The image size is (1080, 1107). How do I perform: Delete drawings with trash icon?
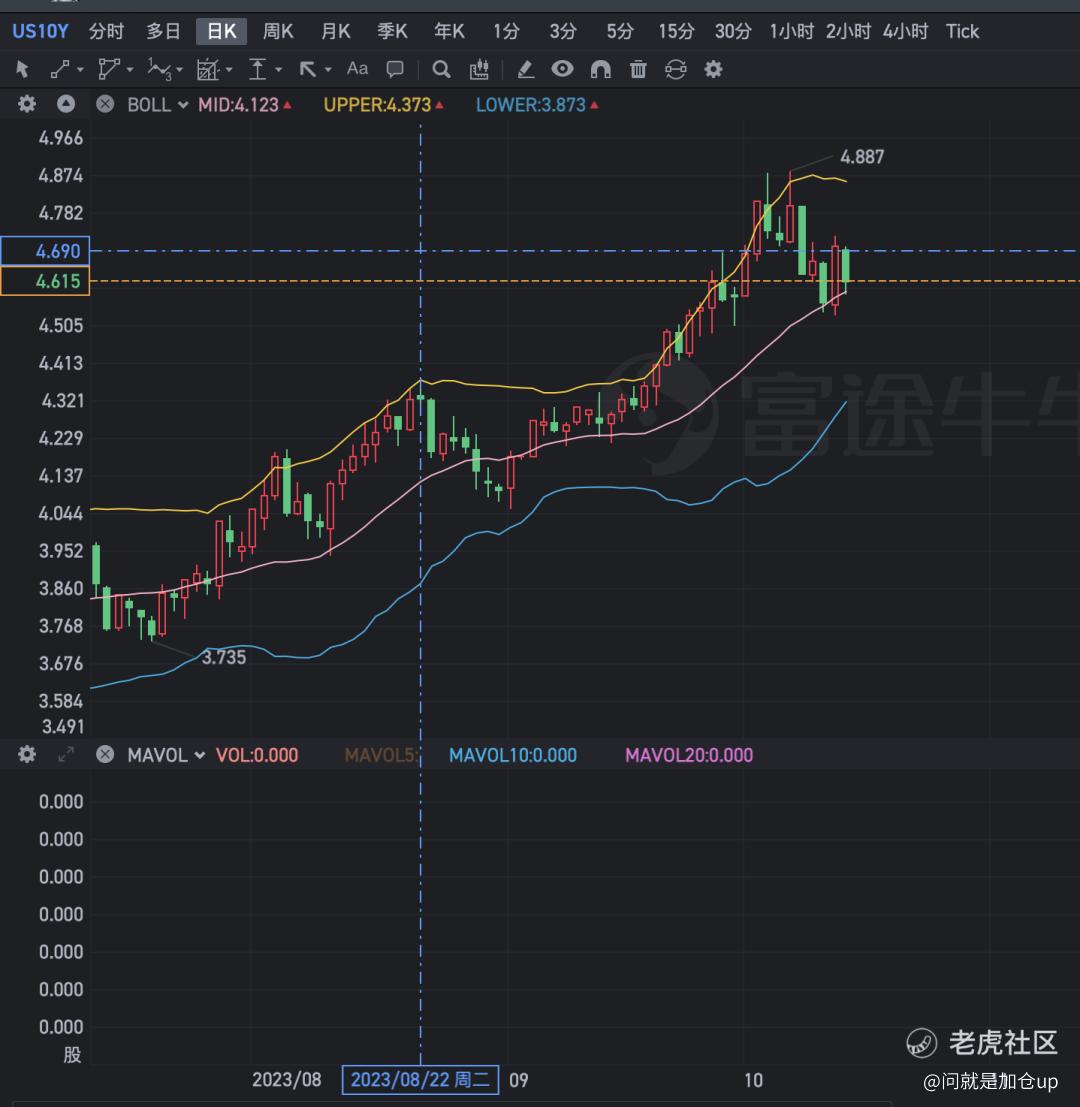click(x=638, y=69)
